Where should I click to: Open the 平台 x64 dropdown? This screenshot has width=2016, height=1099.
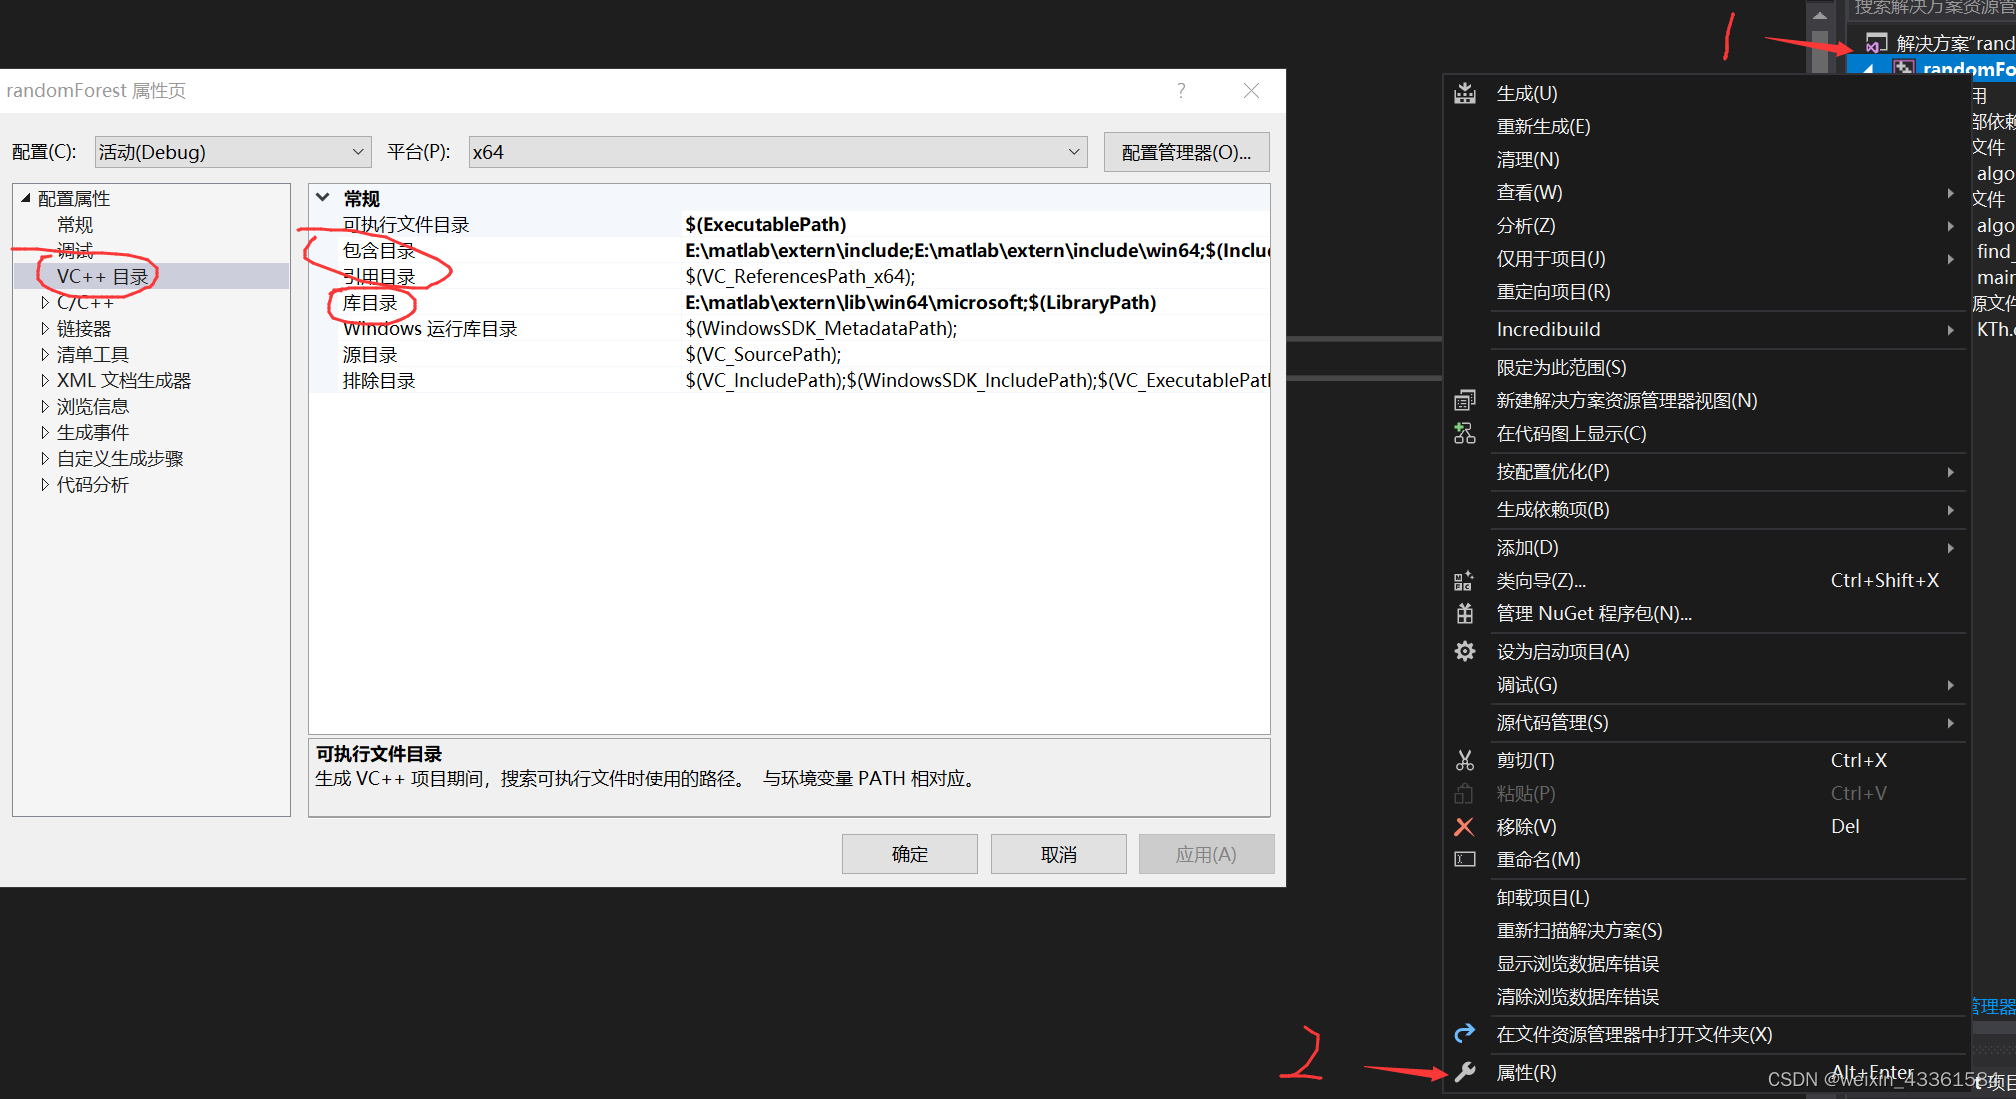[x=777, y=152]
